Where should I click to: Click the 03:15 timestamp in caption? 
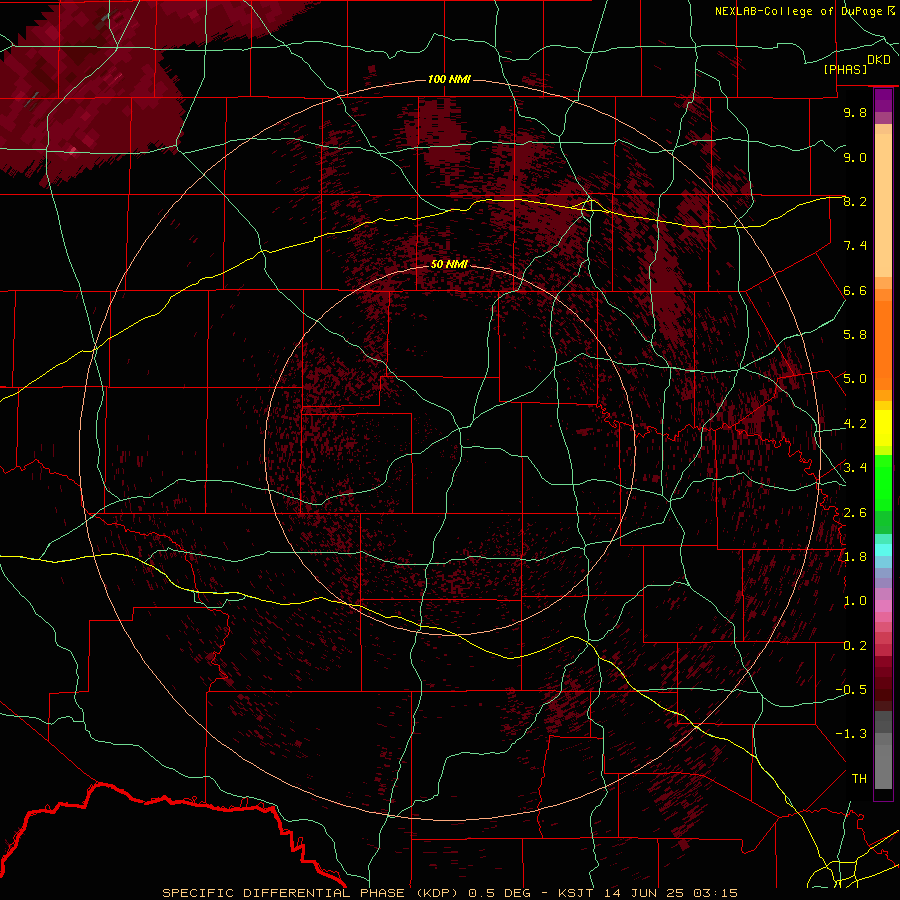click(x=715, y=893)
